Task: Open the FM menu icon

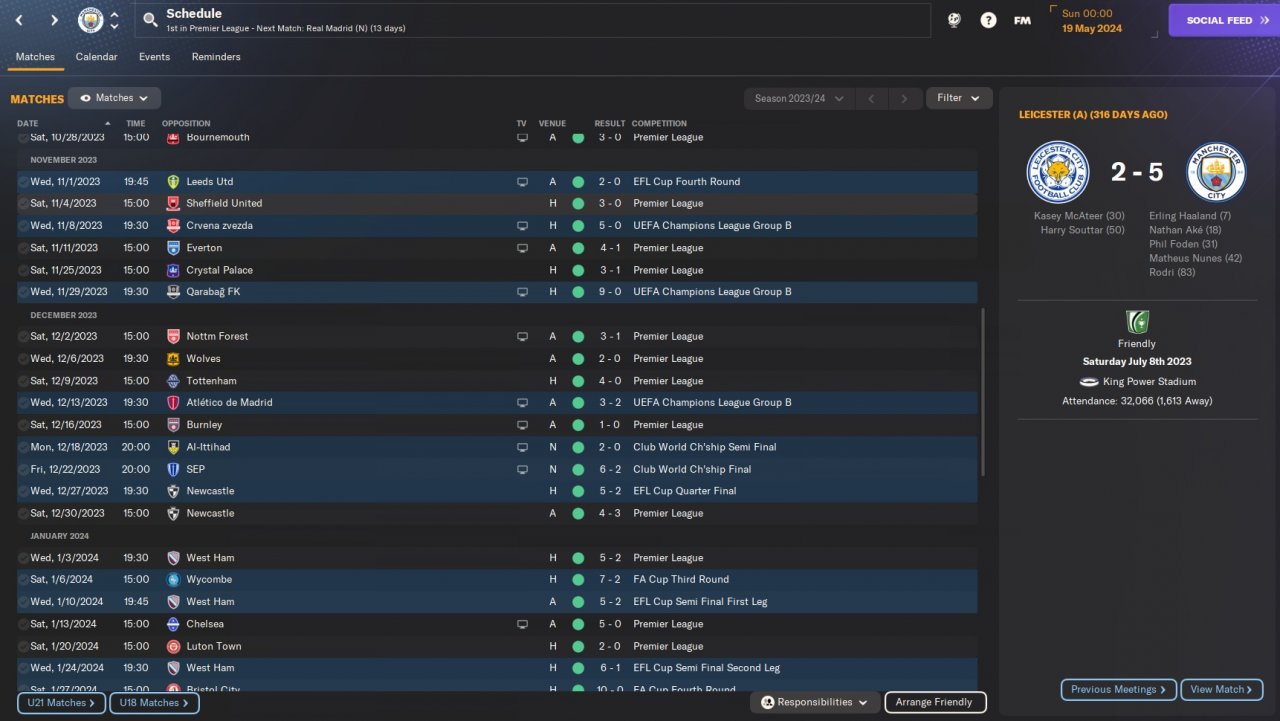Action: click(x=1022, y=20)
